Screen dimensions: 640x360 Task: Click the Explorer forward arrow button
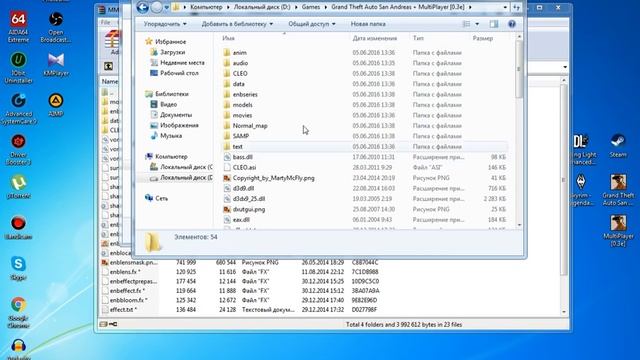coord(156,7)
